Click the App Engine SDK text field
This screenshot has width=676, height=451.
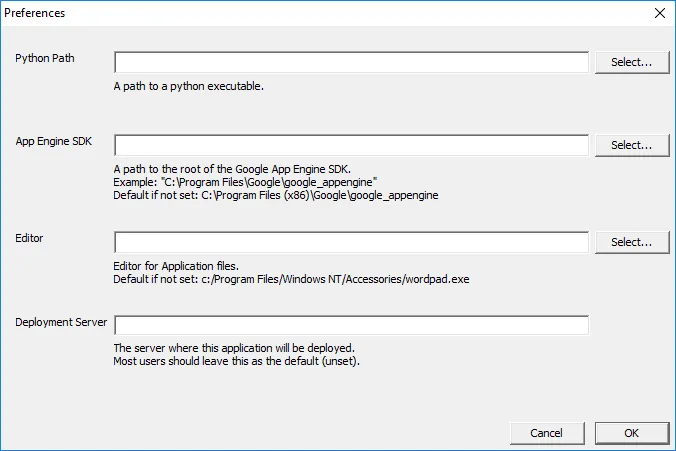tap(351, 145)
